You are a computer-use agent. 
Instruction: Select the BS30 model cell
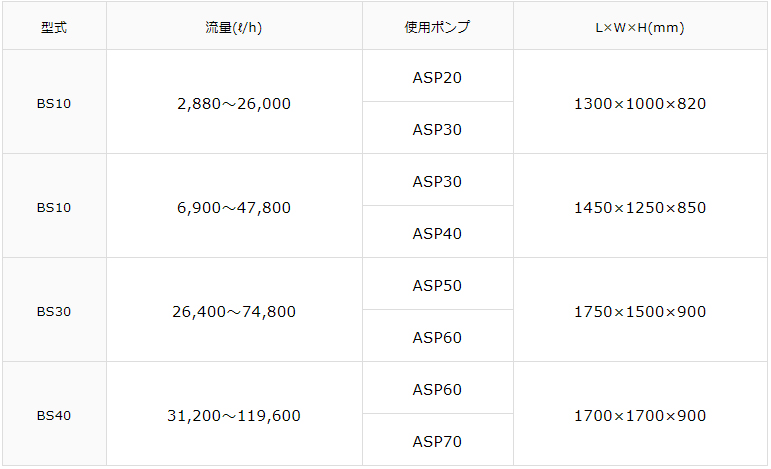tap(54, 312)
